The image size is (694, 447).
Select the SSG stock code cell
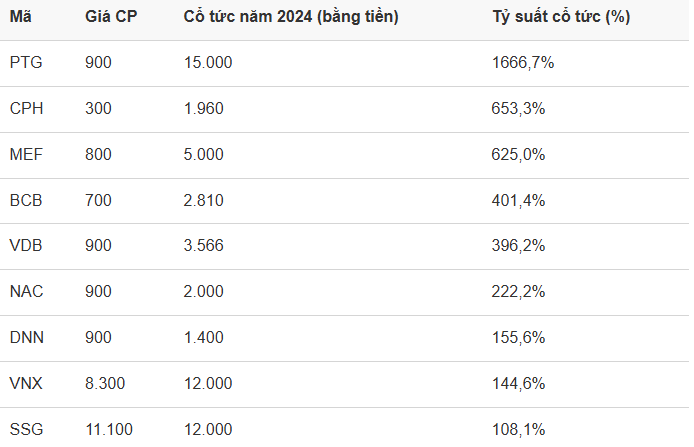tap(27, 429)
